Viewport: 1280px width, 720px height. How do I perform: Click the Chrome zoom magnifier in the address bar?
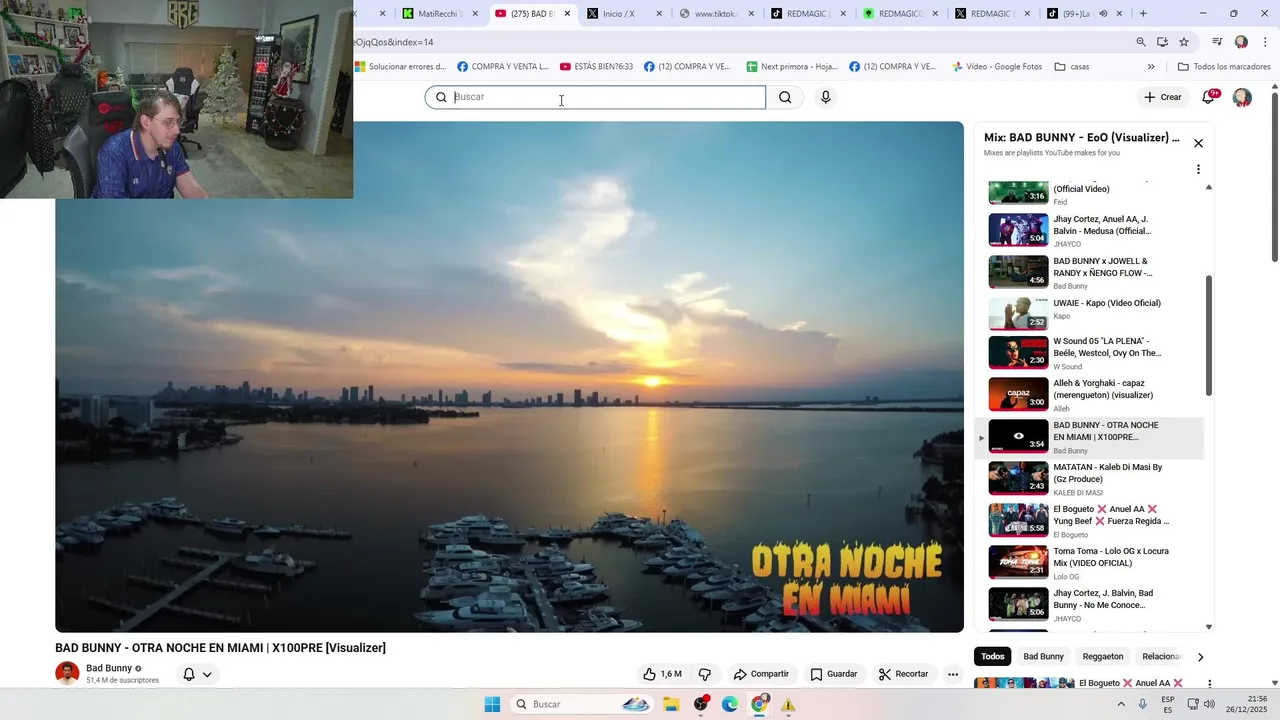(x=1141, y=42)
